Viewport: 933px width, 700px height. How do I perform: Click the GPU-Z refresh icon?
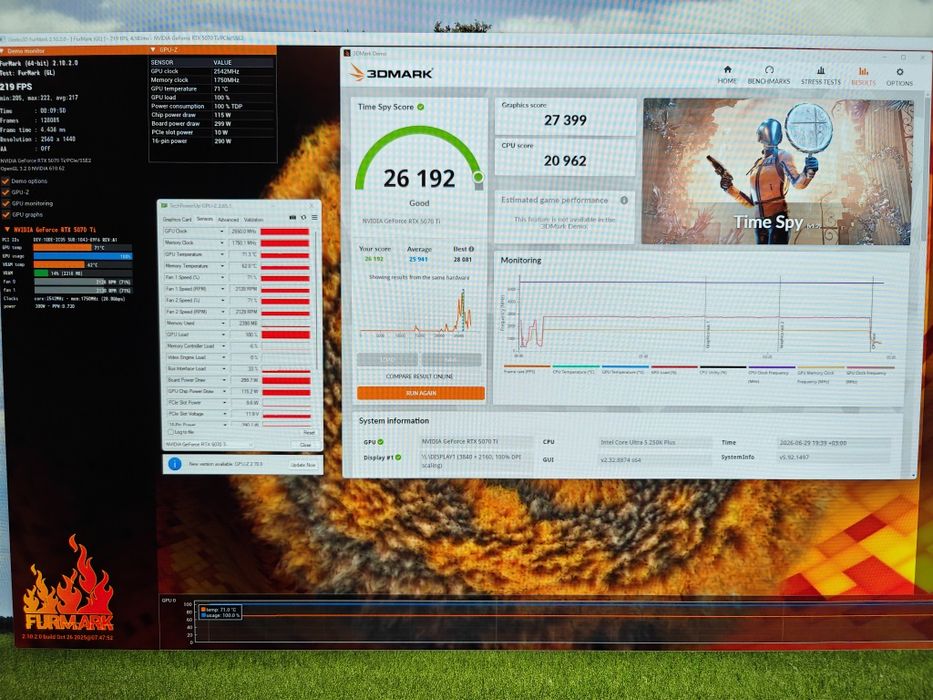(303, 218)
